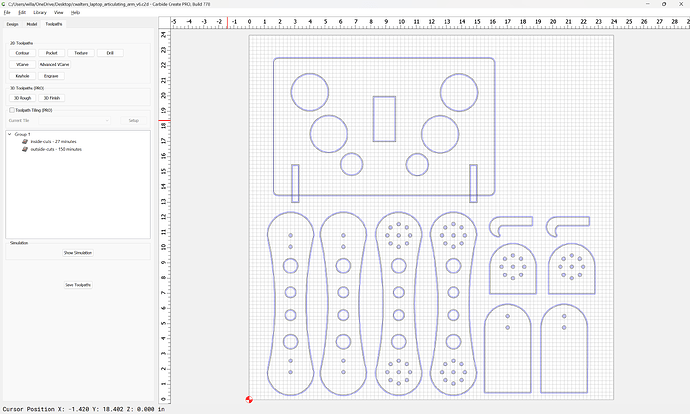Click the outside-cuts toolpath icon
690x414 pixels.
click(x=24, y=149)
